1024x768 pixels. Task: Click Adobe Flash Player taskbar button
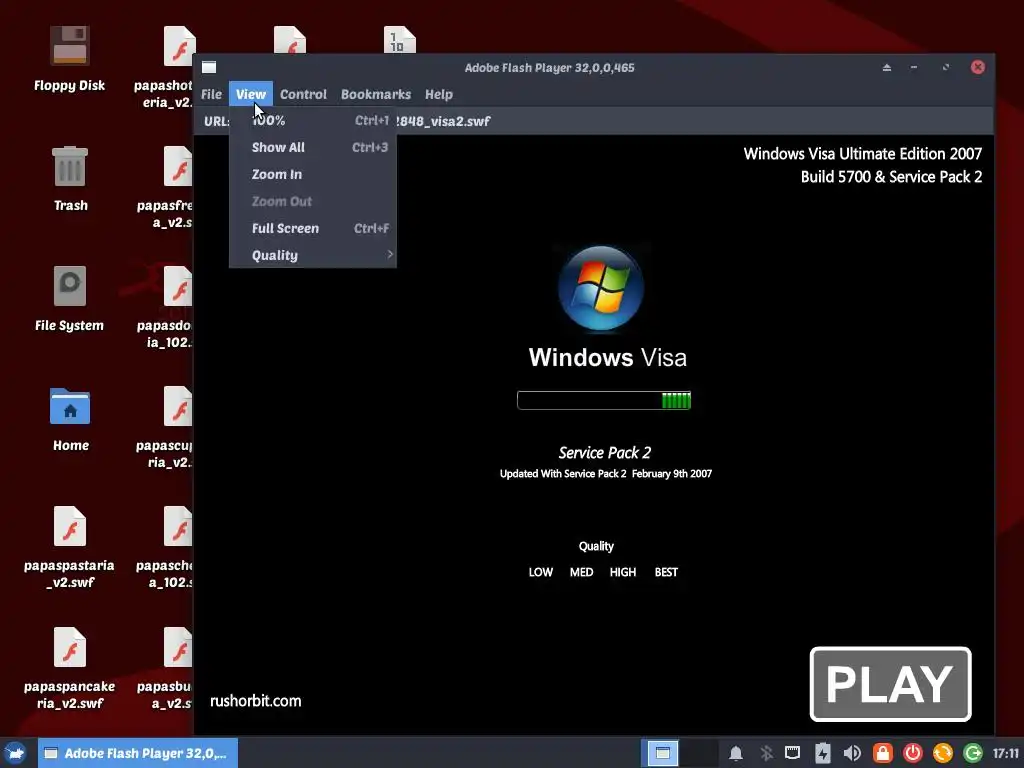(138, 753)
